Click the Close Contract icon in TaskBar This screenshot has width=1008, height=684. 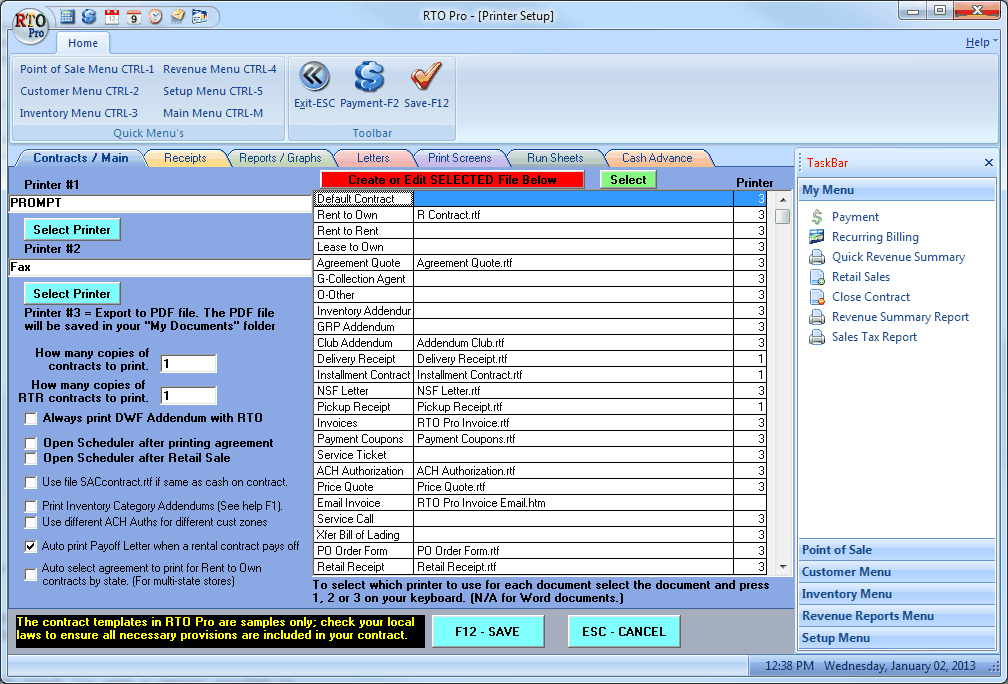817,297
